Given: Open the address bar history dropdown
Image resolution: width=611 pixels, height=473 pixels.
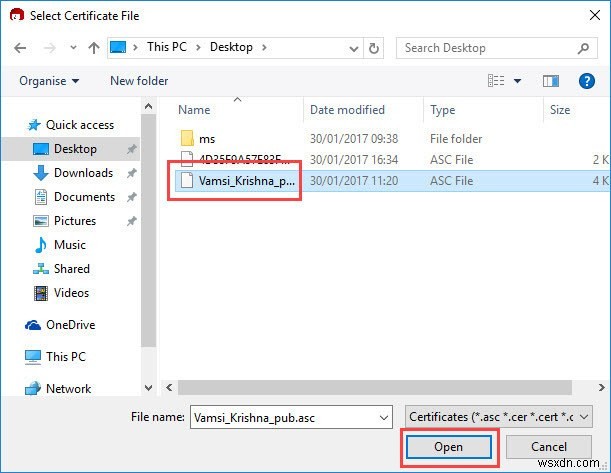Looking at the screenshot, I should [354, 48].
